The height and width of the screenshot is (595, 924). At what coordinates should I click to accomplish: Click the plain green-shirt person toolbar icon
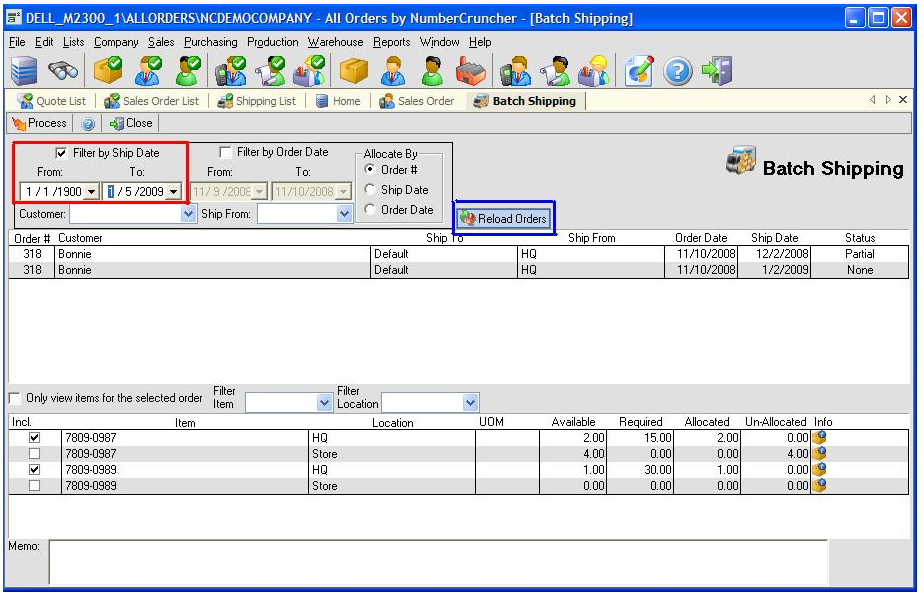pyautogui.click(x=432, y=71)
